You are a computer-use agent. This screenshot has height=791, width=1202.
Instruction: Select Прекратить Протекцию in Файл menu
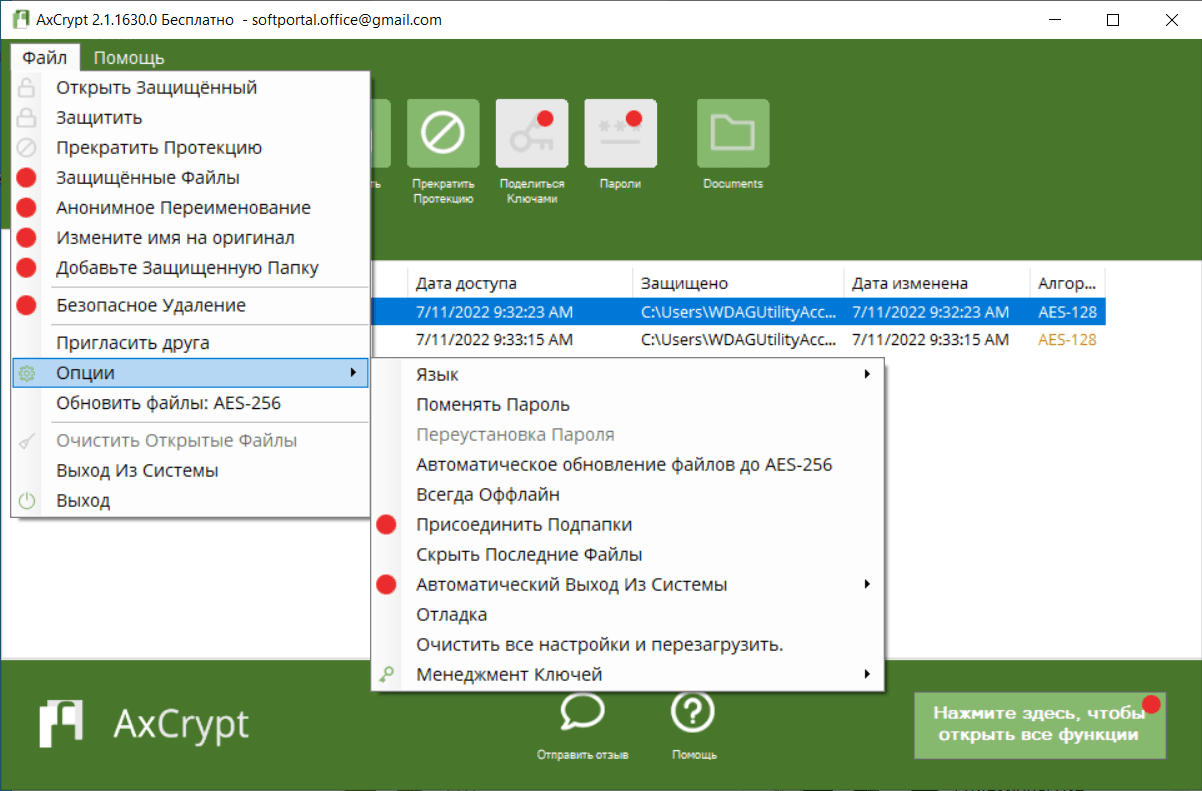pyautogui.click(x=191, y=148)
